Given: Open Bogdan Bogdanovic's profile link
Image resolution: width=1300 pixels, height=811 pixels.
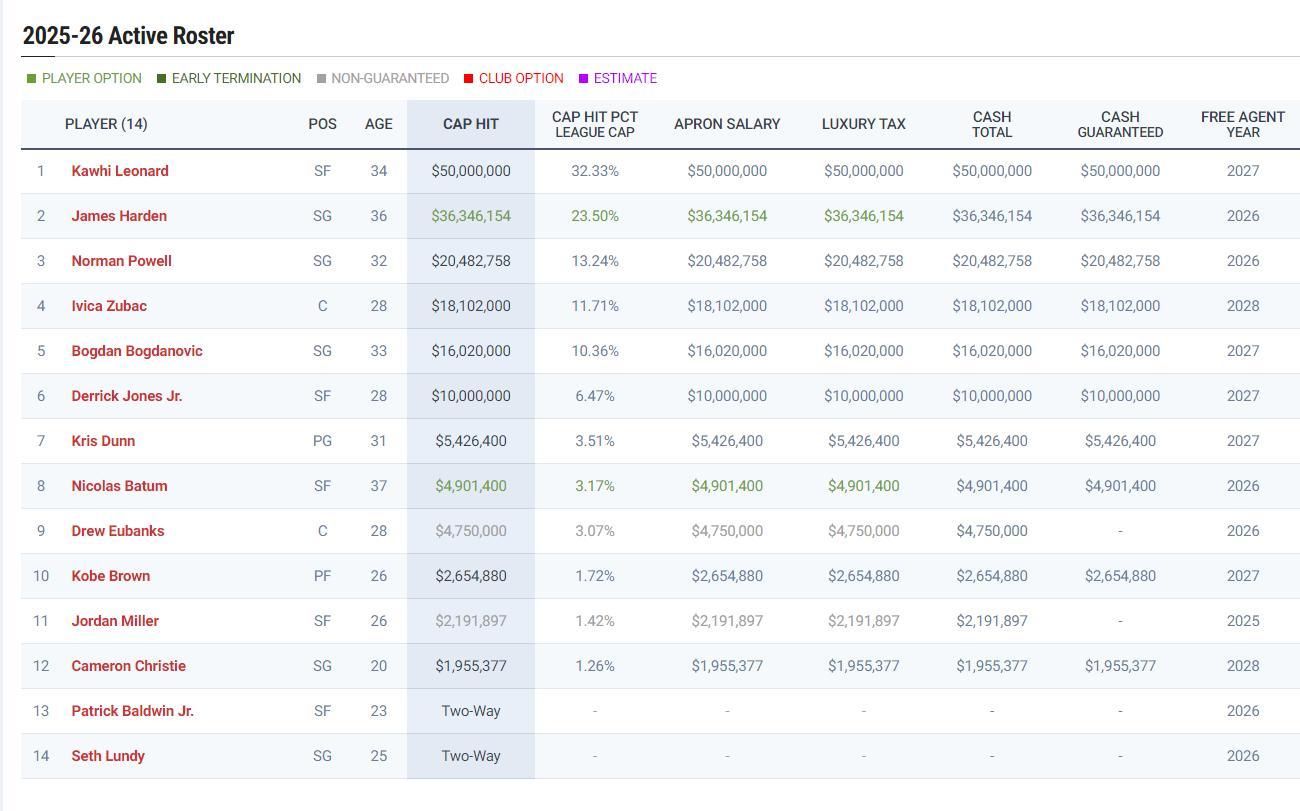Looking at the screenshot, I should click(137, 351).
